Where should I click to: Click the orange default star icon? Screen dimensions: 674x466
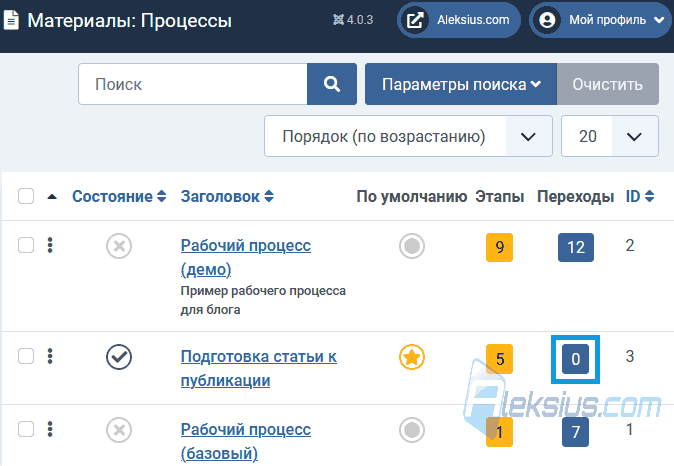(x=412, y=357)
